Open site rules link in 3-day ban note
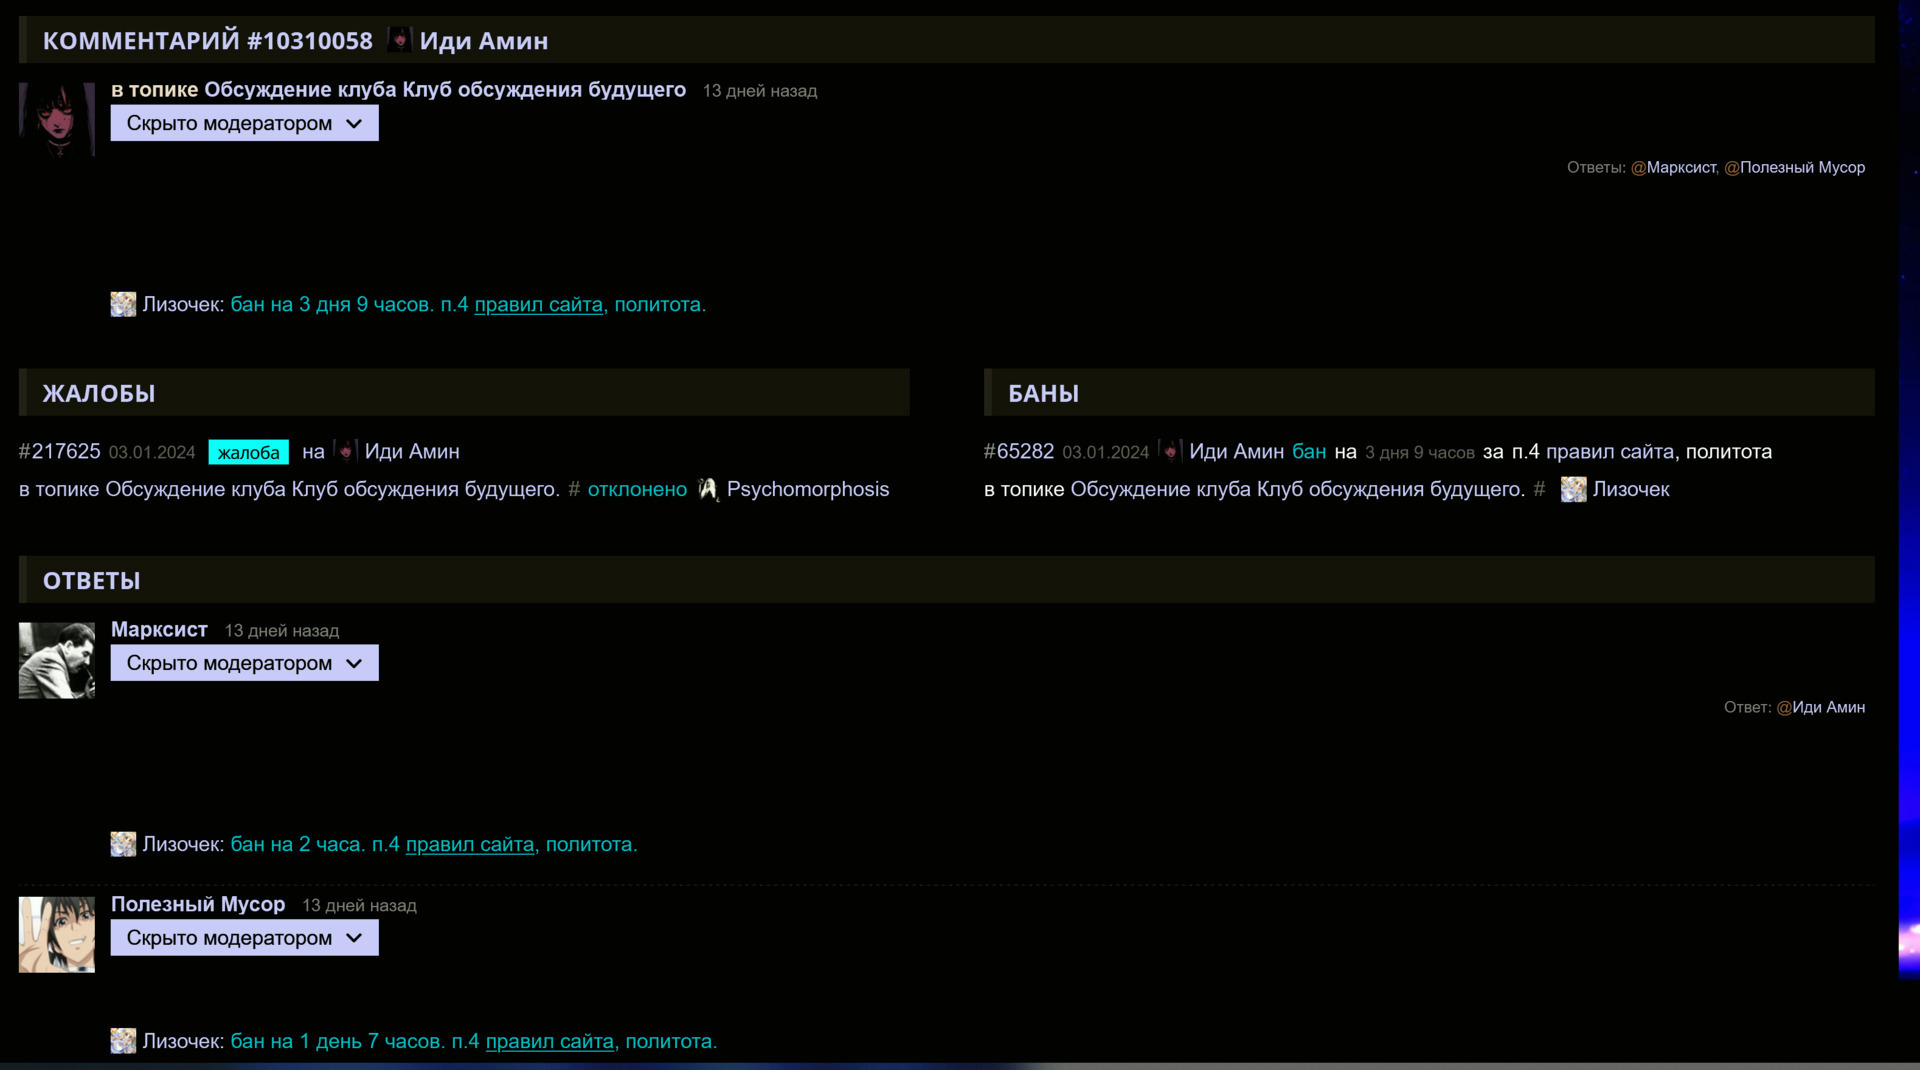 pos(538,305)
